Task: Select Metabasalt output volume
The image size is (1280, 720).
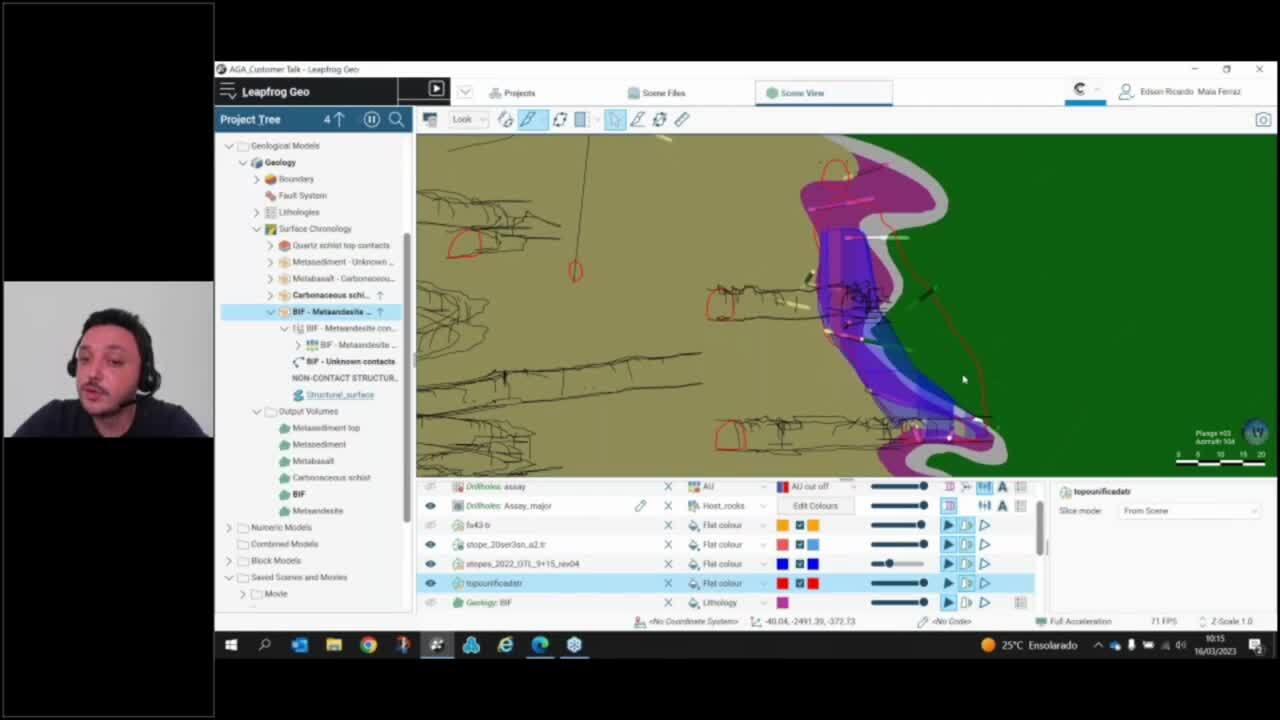Action: (x=313, y=461)
